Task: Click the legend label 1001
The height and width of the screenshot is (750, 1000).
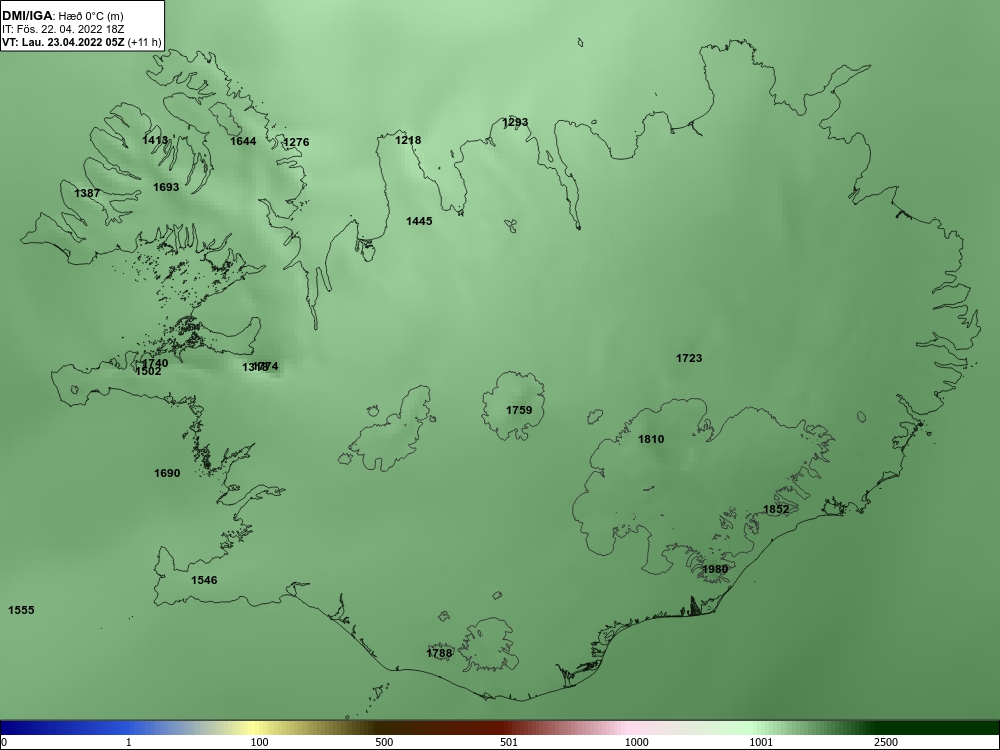Action: (x=761, y=742)
